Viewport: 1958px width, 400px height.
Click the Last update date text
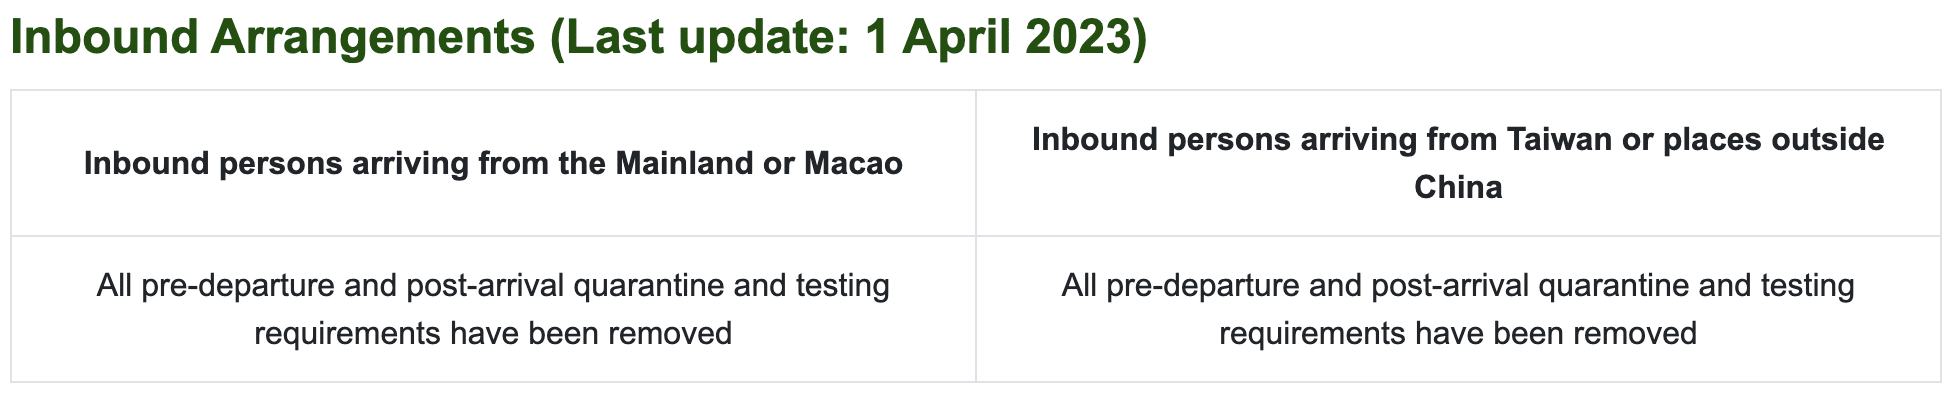coord(848,39)
